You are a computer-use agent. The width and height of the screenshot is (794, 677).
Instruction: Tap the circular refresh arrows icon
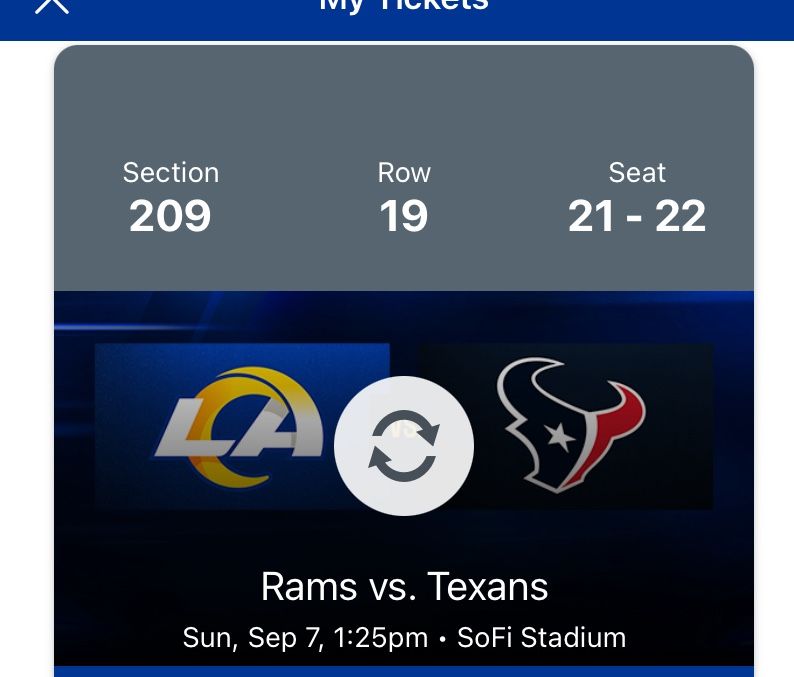click(404, 446)
